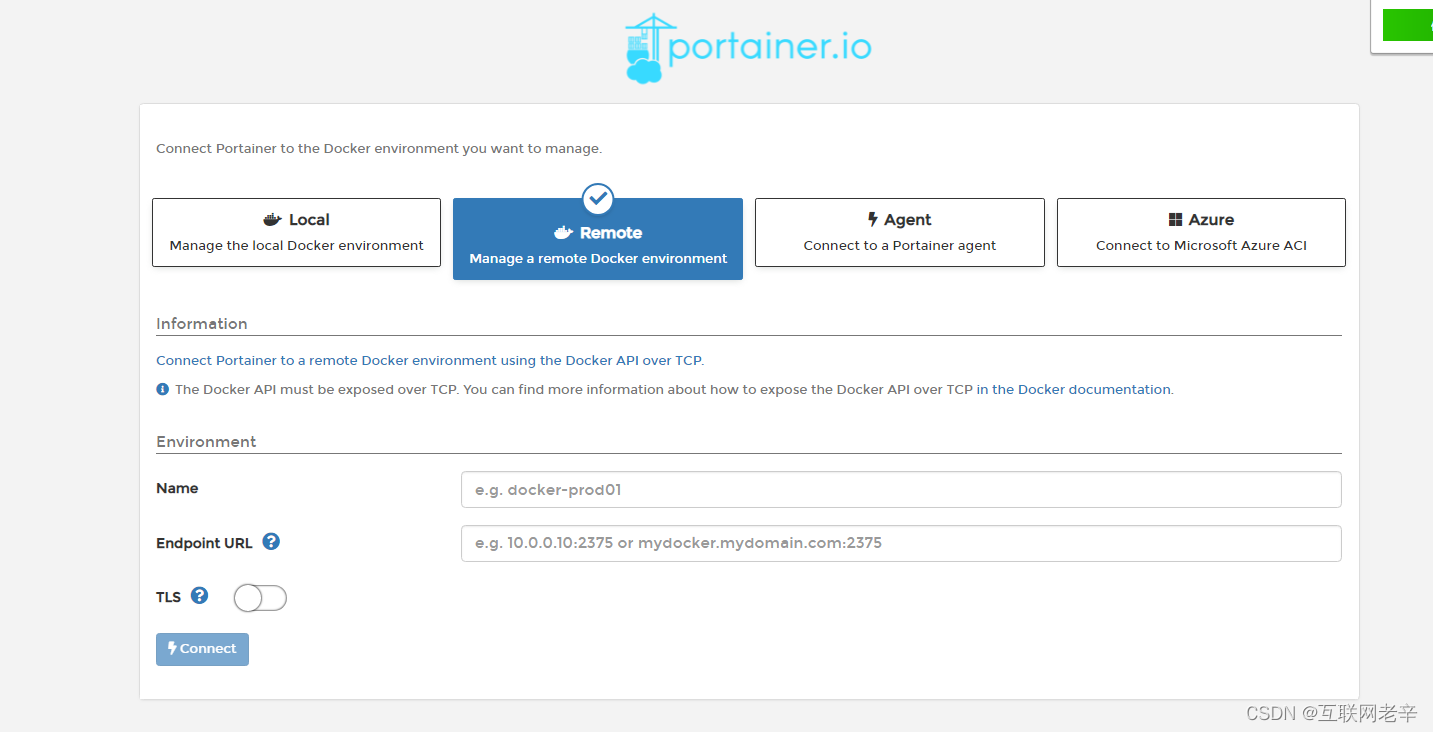1433x732 pixels.
Task: Open the Endpoint URL help tooltip icon
Action: pos(271,542)
